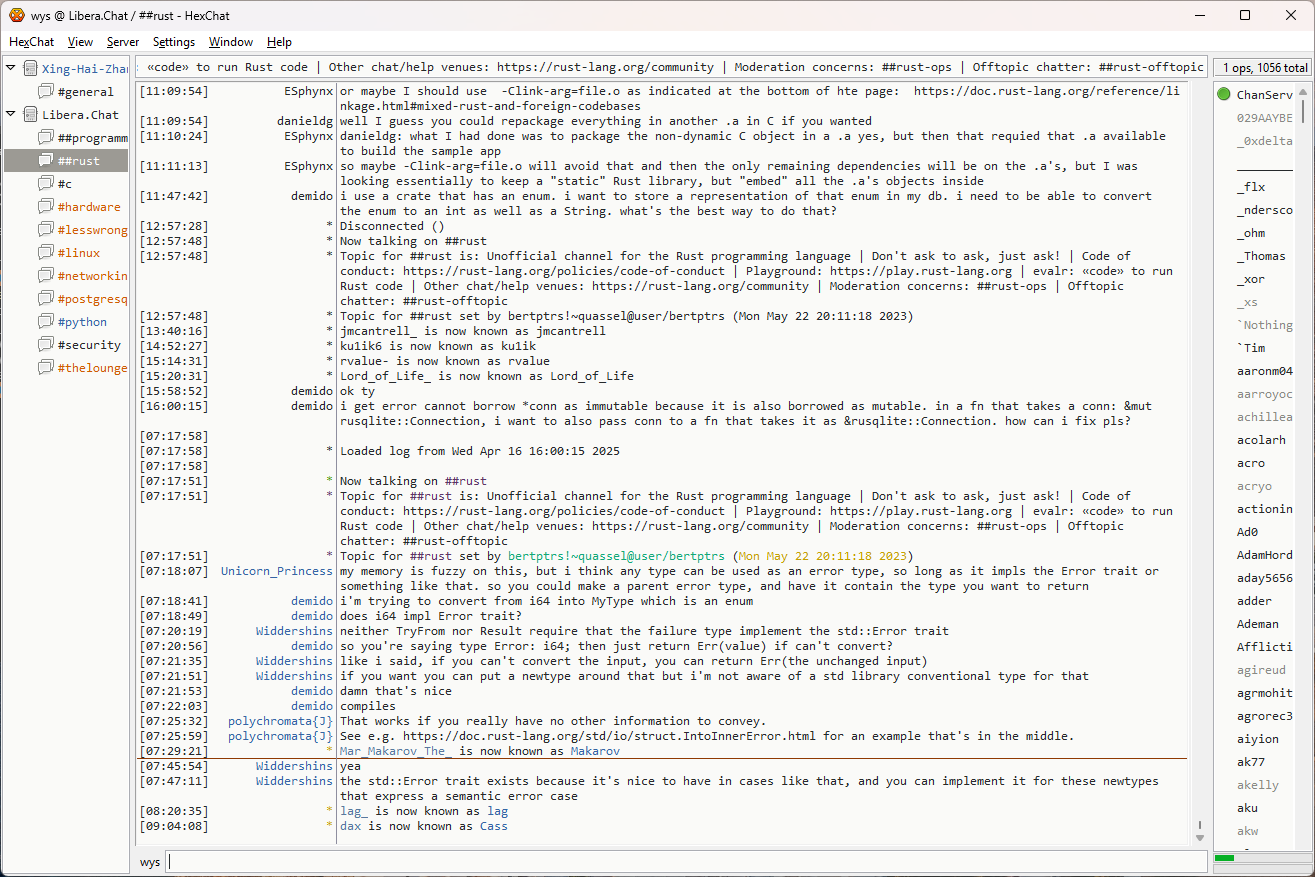The image size is (1315, 877).
Task: Click the green ChanServ status icon
Action: pyautogui.click(x=1224, y=95)
